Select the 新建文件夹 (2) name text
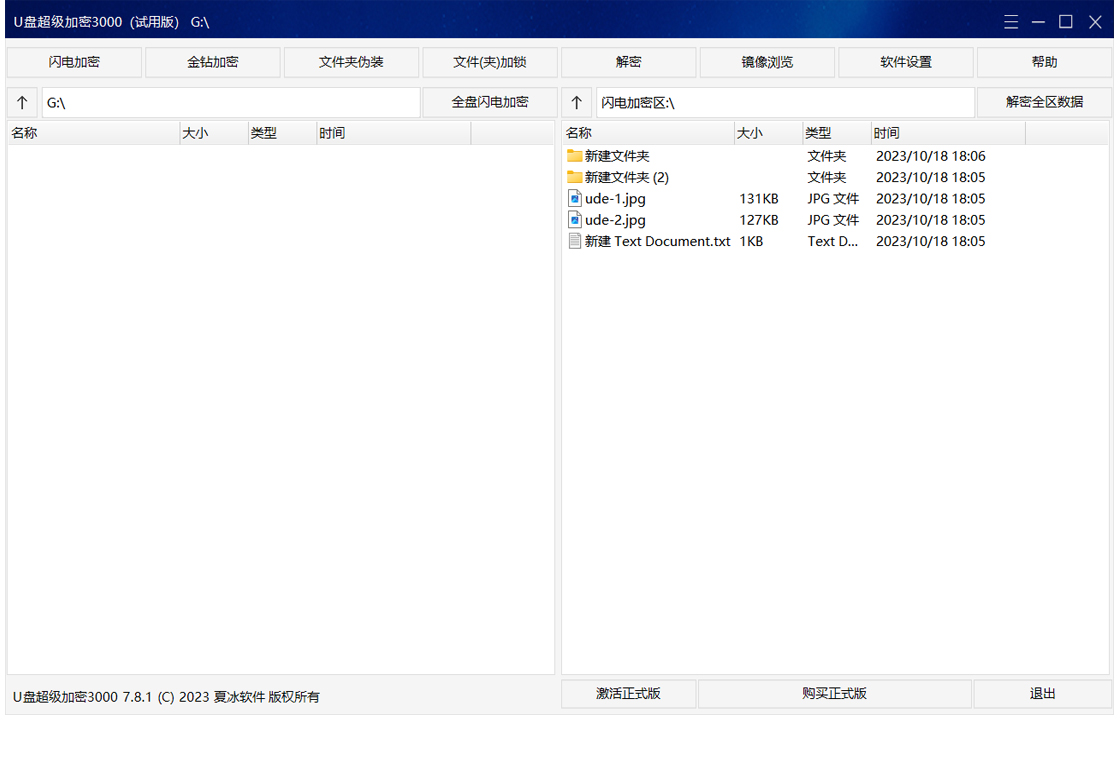The width and height of the screenshot is (1120, 760). pyautogui.click(x=627, y=177)
